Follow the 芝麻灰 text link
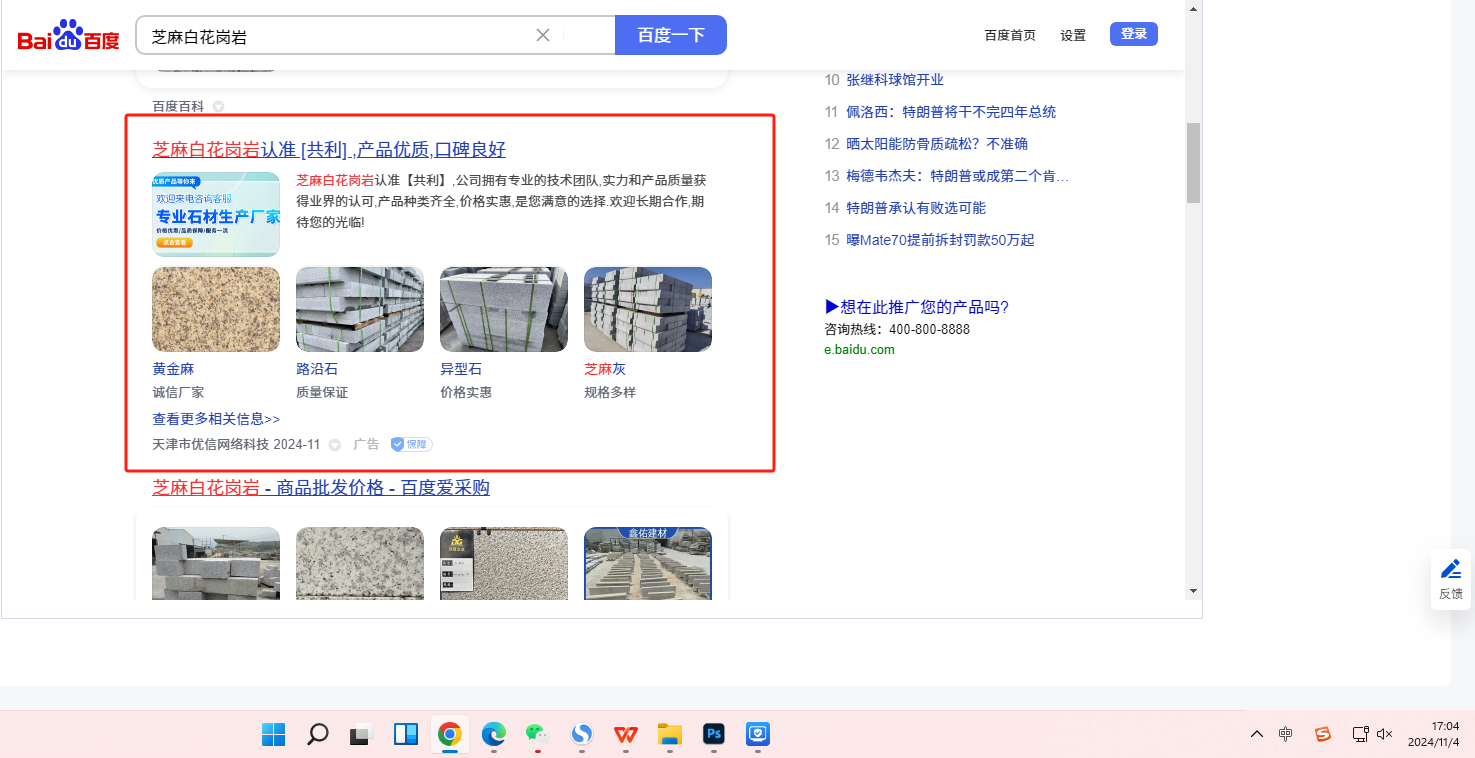Viewport: 1475px width, 758px height. point(605,369)
